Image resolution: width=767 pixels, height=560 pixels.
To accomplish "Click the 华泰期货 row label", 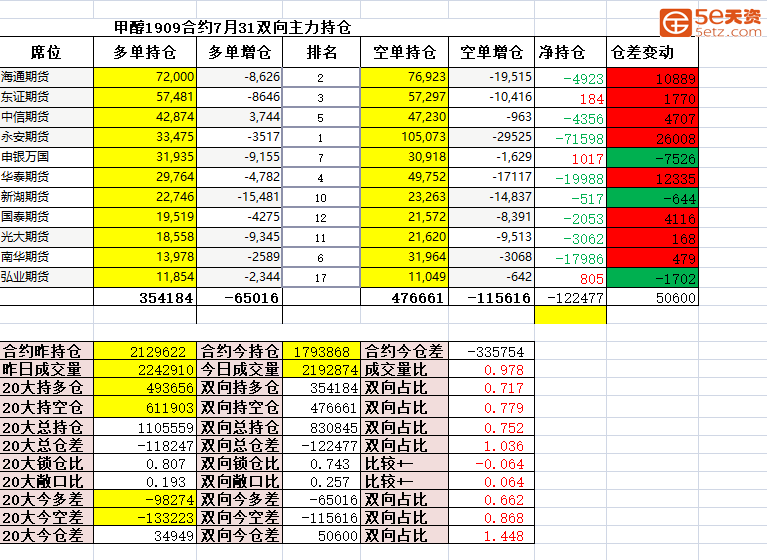I will click(x=46, y=178).
